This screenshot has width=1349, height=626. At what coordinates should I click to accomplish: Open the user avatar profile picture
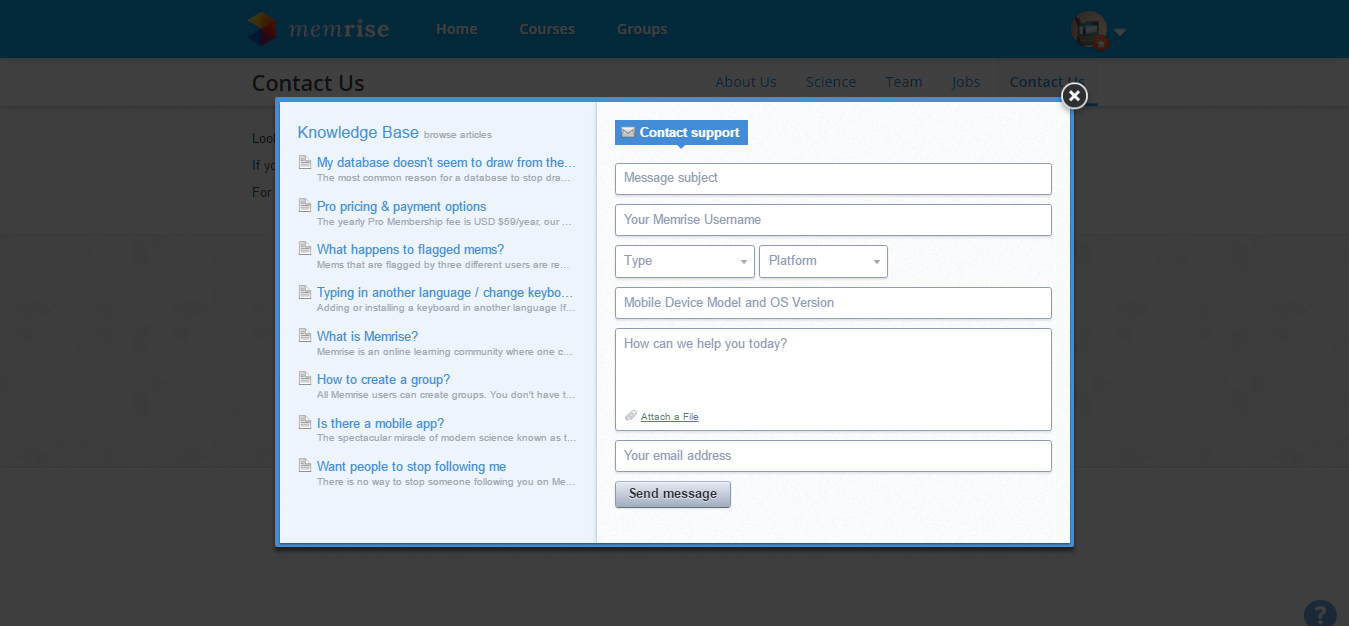pos(1089,30)
